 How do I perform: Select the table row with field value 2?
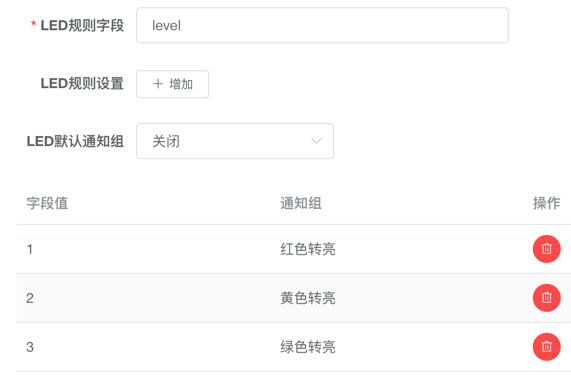pos(294,298)
